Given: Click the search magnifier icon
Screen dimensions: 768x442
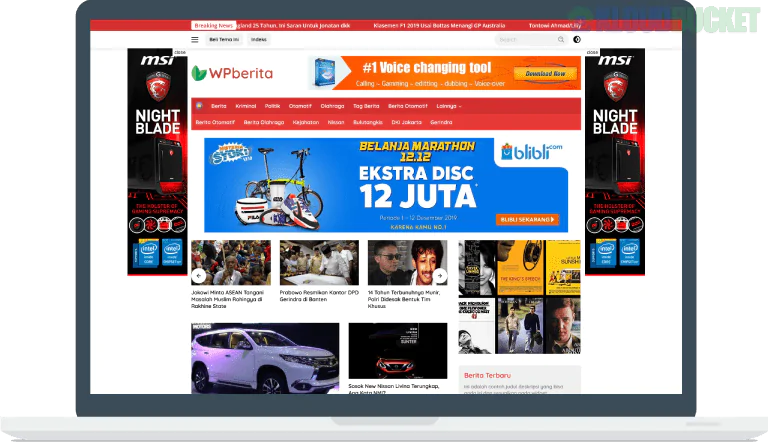Looking at the screenshot, I should click(x=561, y=40).
